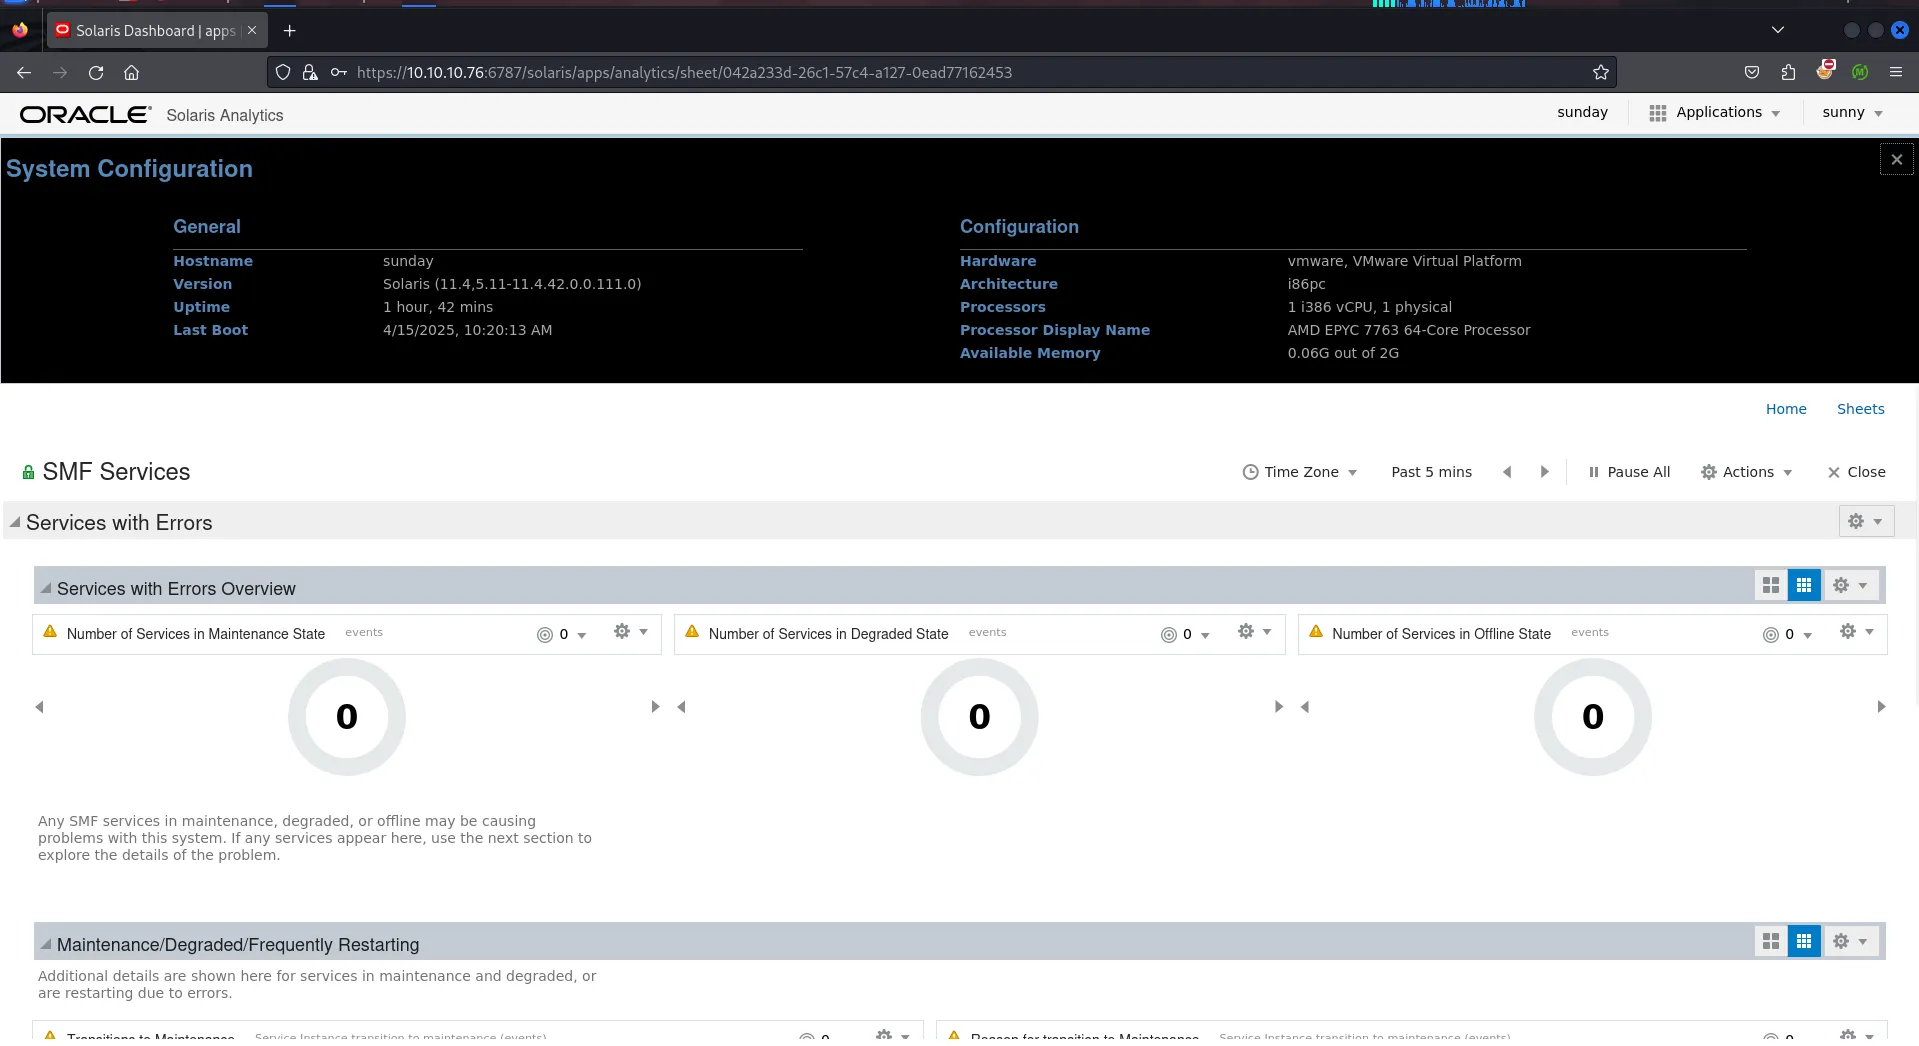Open the Firefox application hamburger menu

(1896, 72)
